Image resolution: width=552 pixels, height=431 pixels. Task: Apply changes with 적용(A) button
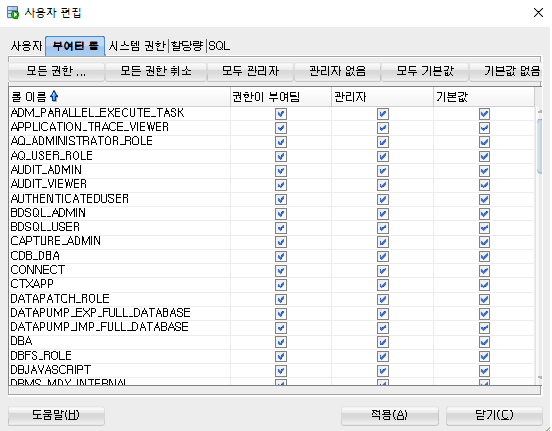point(390,415)
